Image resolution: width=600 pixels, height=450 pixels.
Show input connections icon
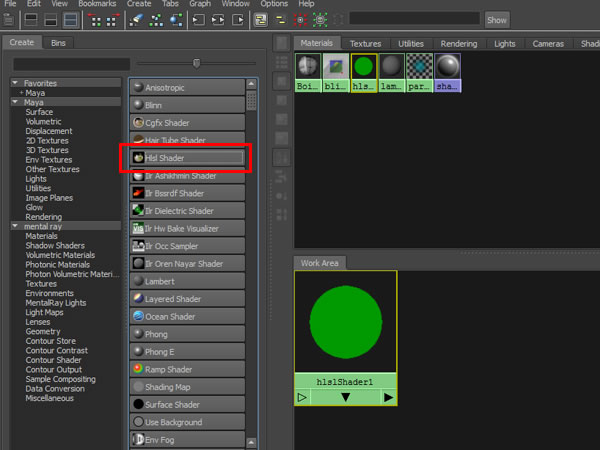click(198, 20)
